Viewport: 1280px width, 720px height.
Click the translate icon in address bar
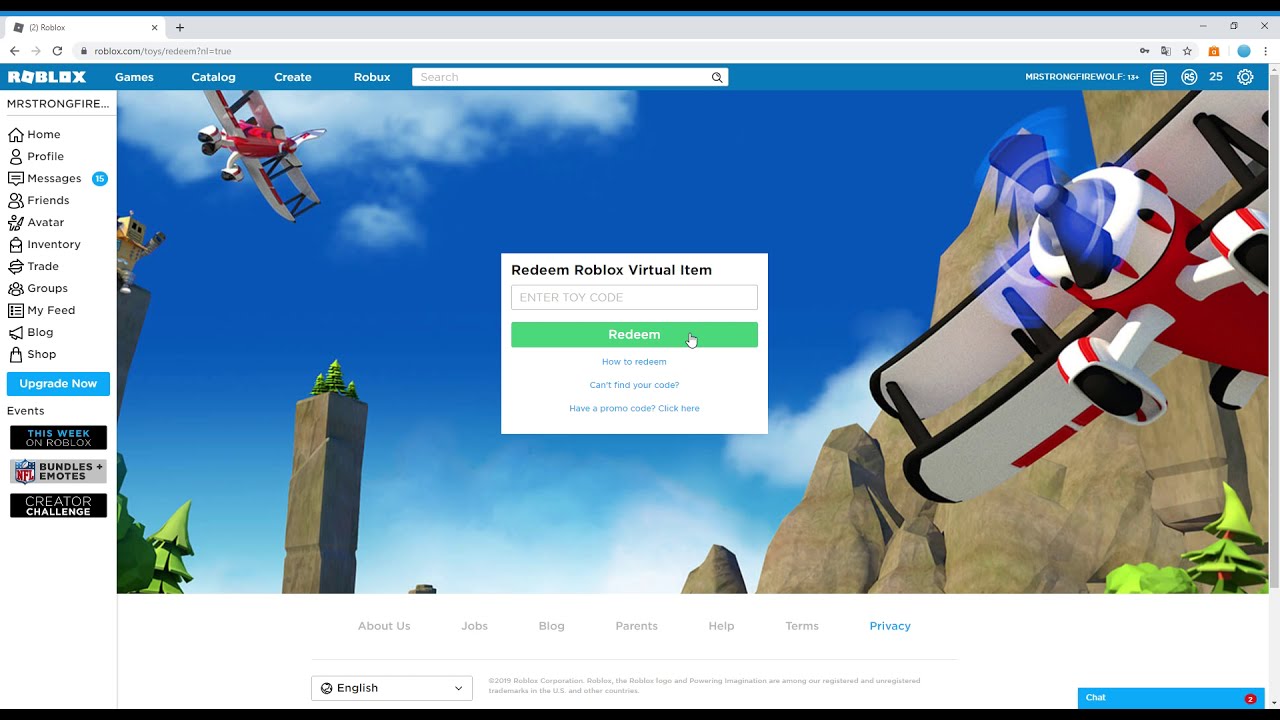point(1166,51)
